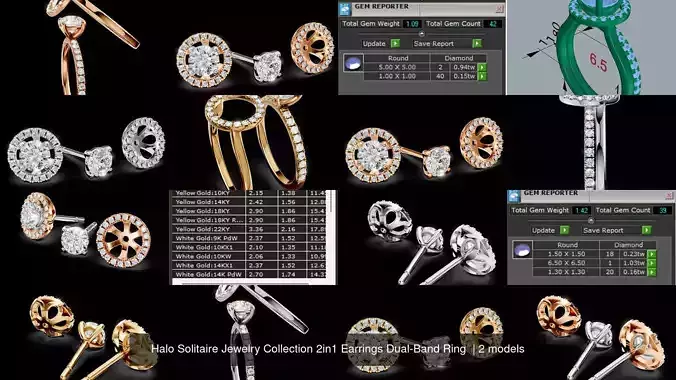Select the 'White Gold:14KX1' row
This screenshot has width=676, height=380.
tap(250, 265)
